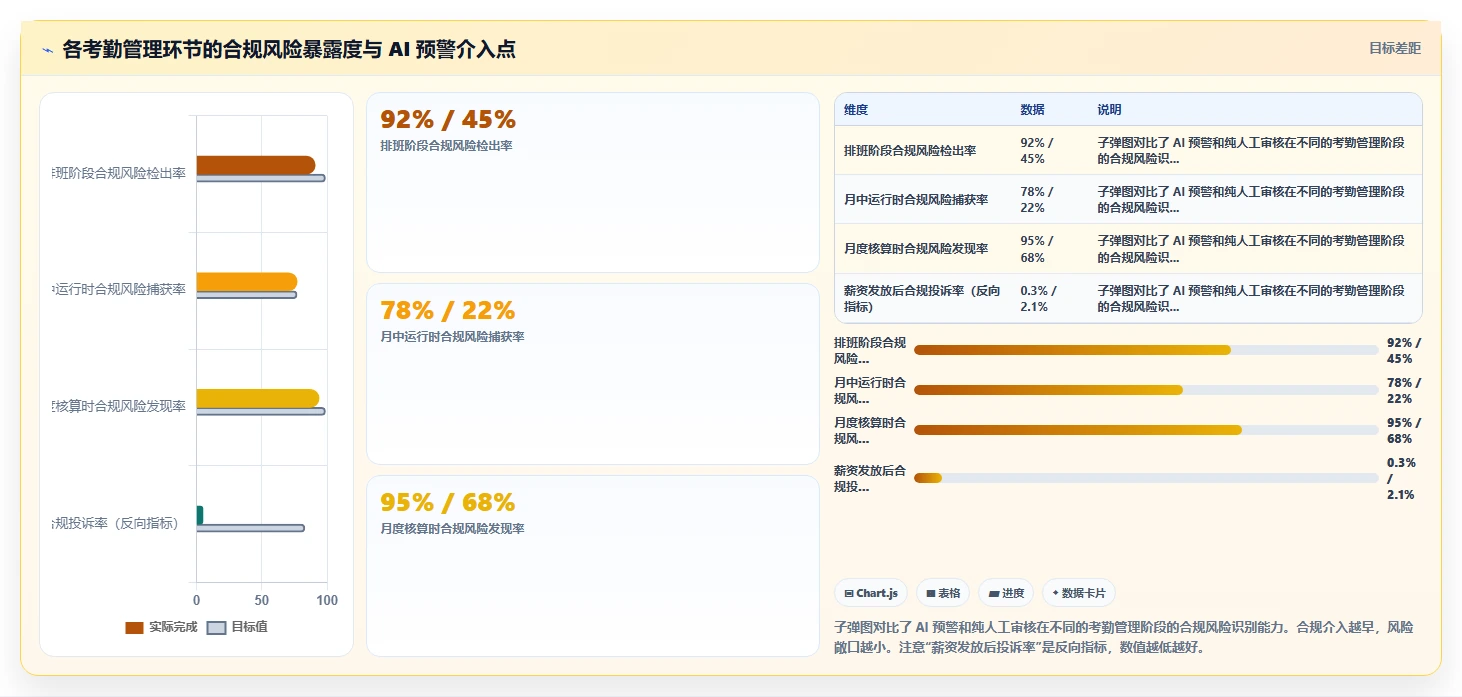Click the small green bar for 投诉率
This screenshot has height=697, width=1462.
[200, 515]
